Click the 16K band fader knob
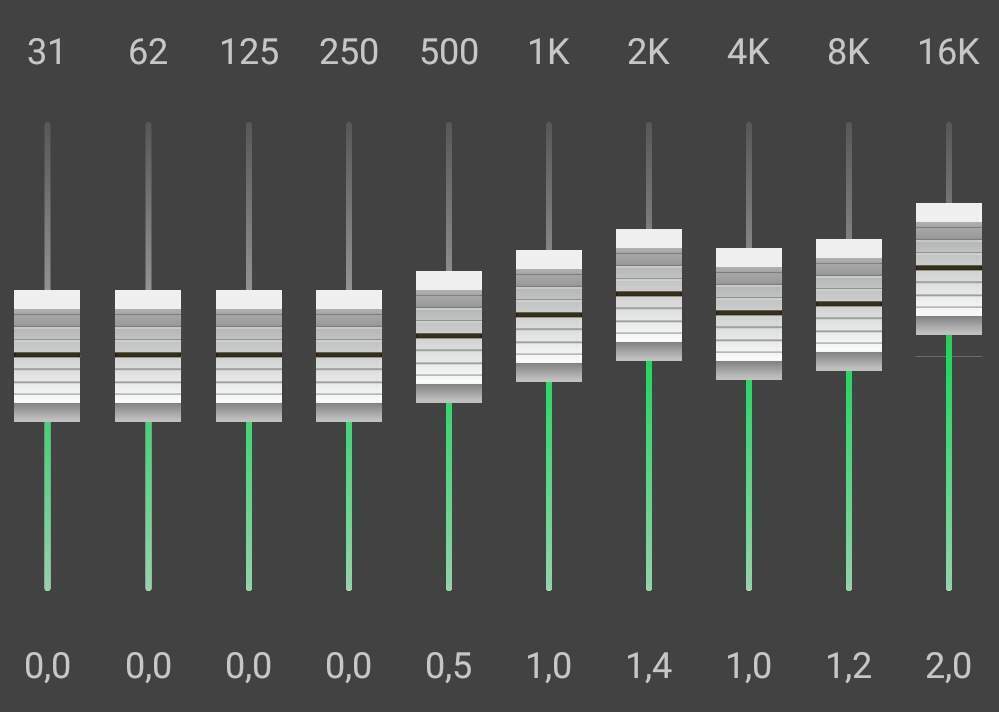This screenshot has height=712, width=999. pyautogui.click(x=949, y=269)
